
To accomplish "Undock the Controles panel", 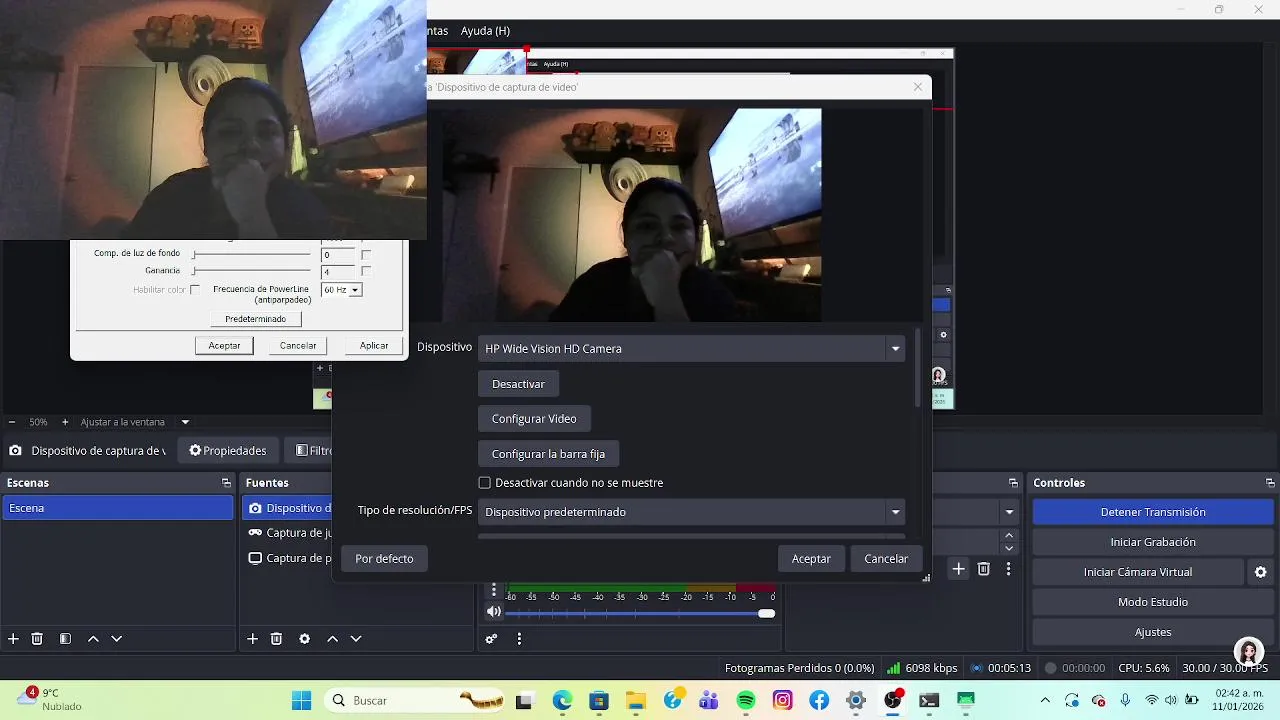I will [1270, 483].
